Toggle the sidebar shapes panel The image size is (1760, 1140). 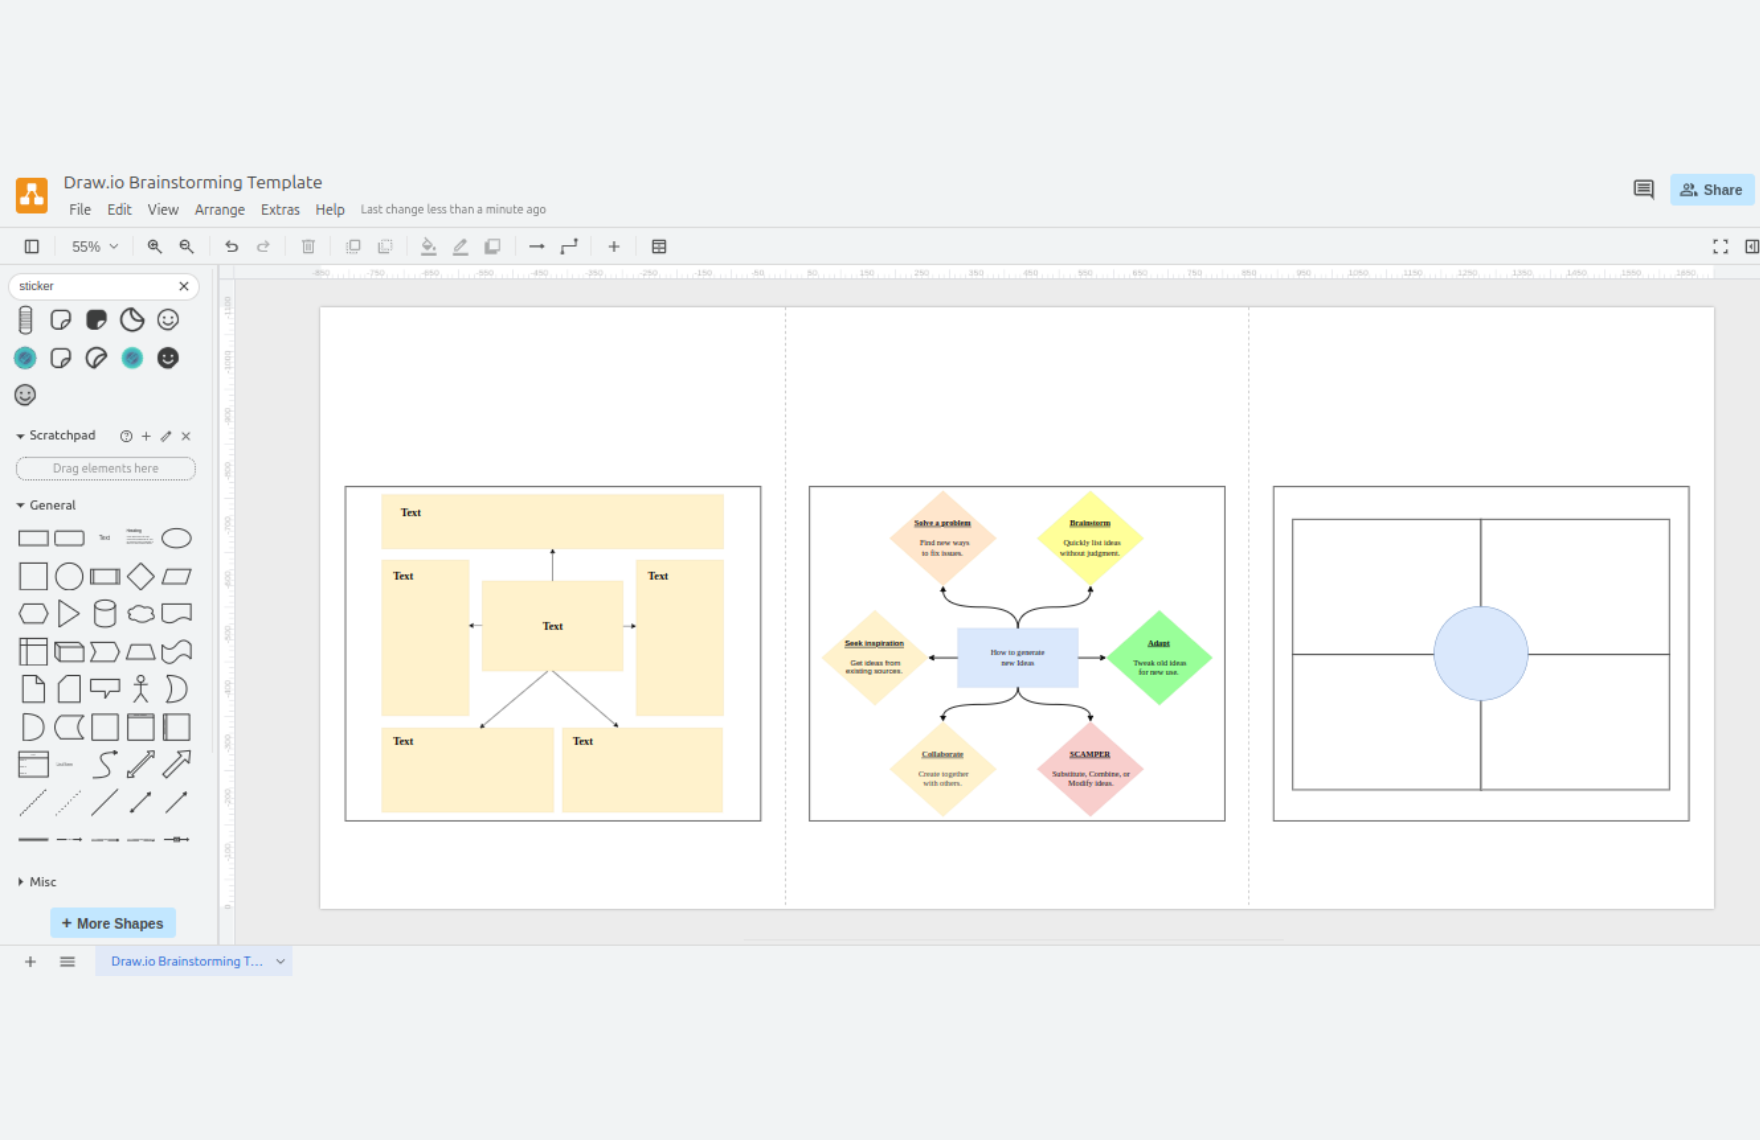tap(32, 246)
